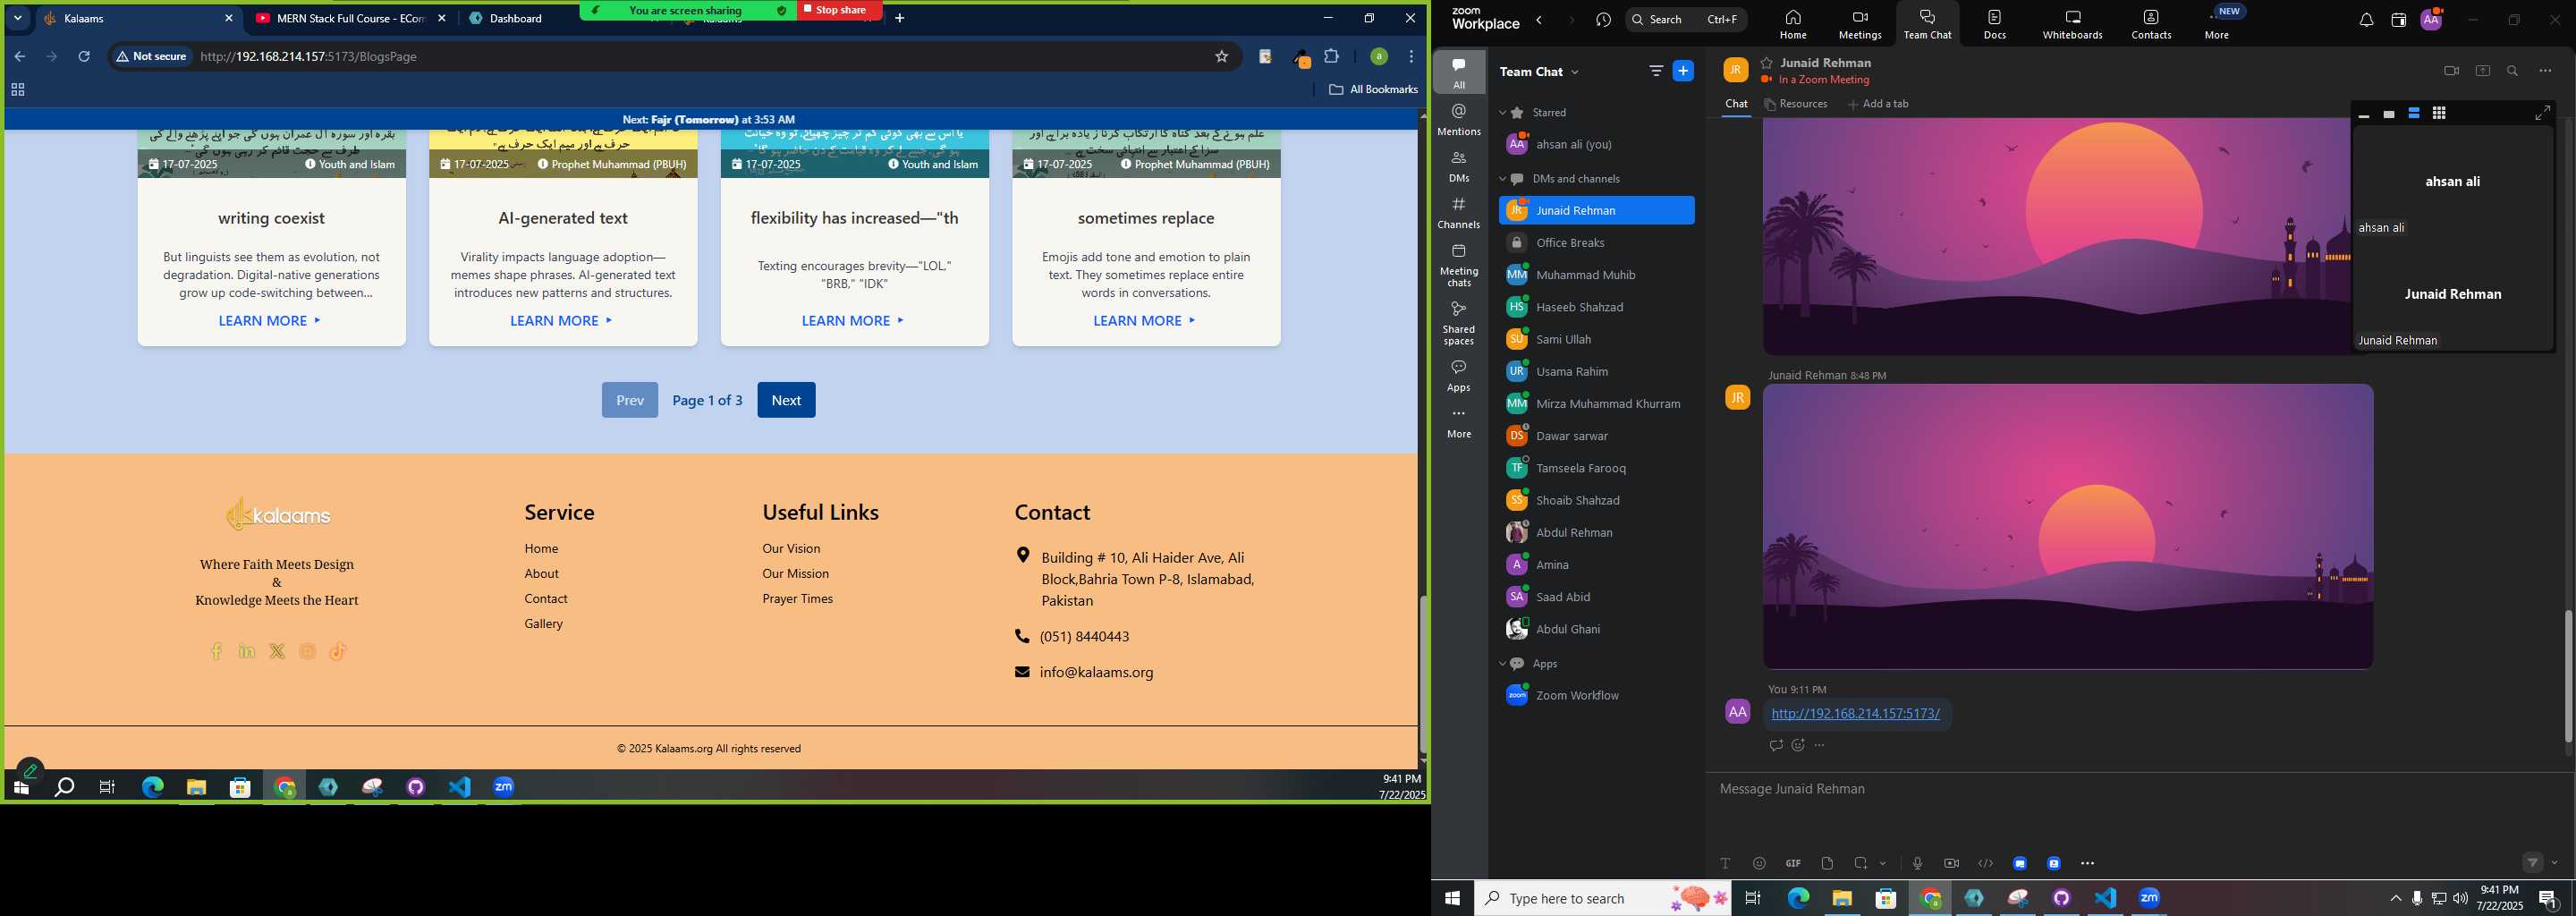Select stacked thumbnail video view
Screen dimensions: 2576x916
tap(2414, 113)
